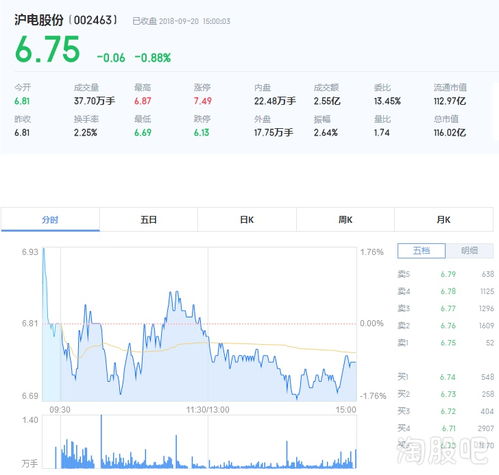This screenshot has width=499, height=475.
Task: Click the 11:30/13:00 time axis label
Action: tap(208, 410)
